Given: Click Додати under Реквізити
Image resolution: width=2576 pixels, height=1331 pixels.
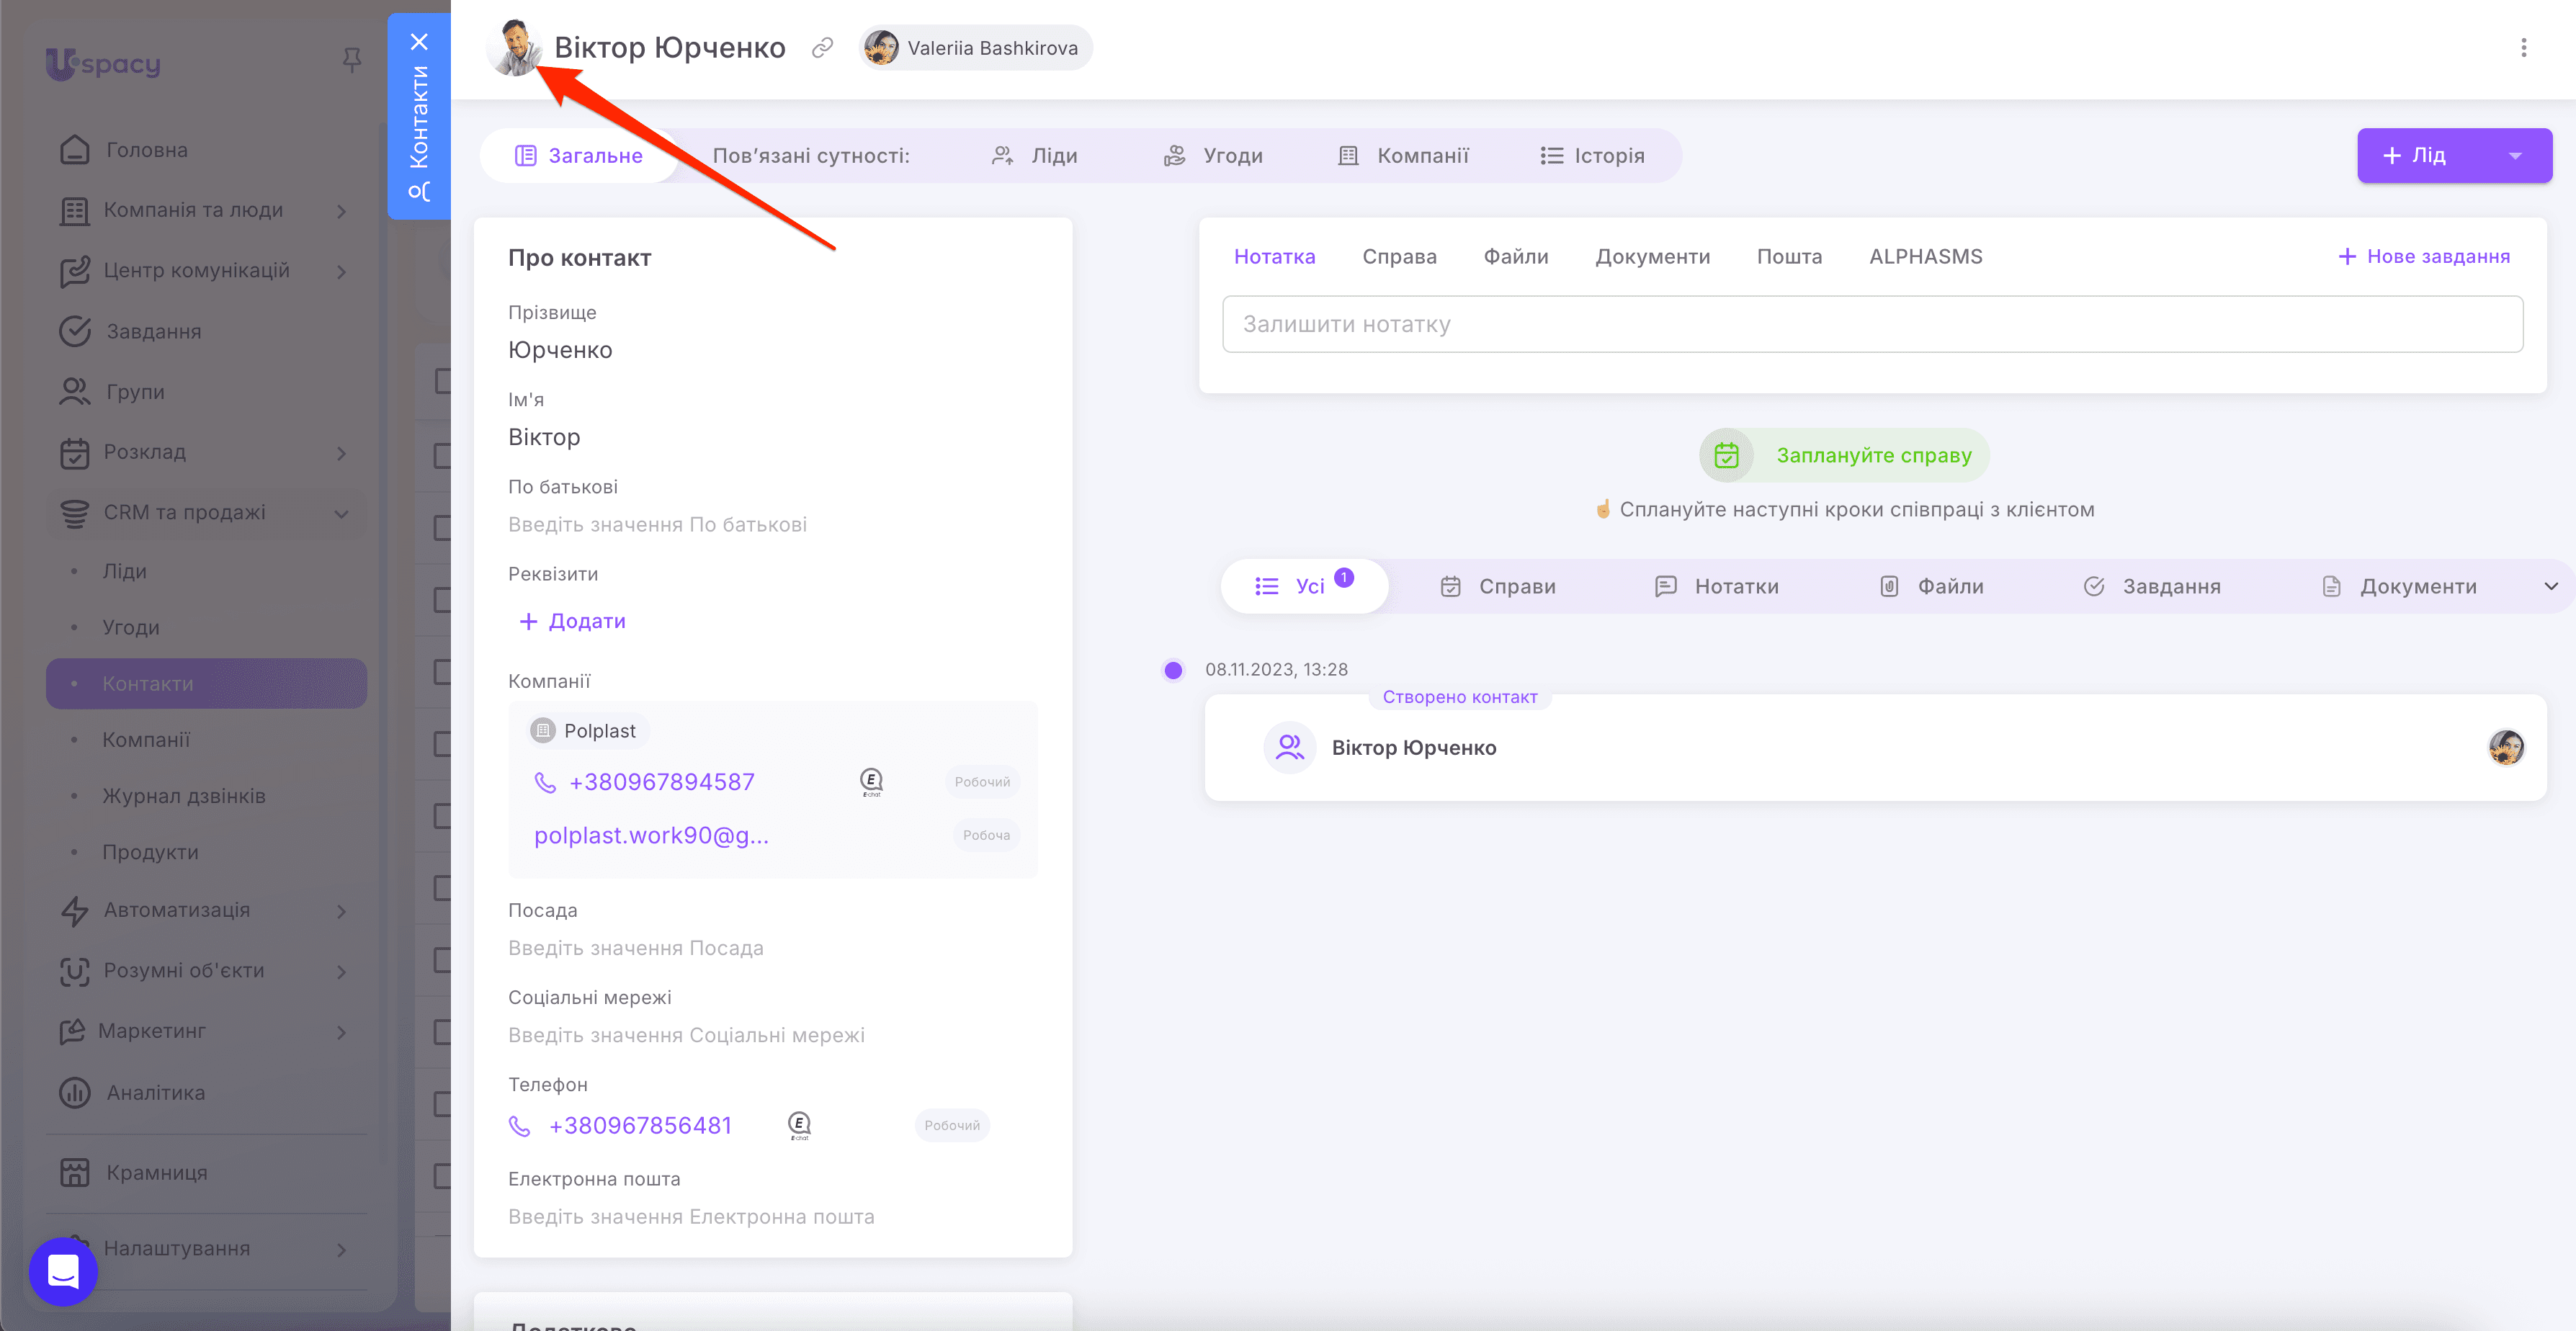Looking at the screenshot, I should (572, 621).
